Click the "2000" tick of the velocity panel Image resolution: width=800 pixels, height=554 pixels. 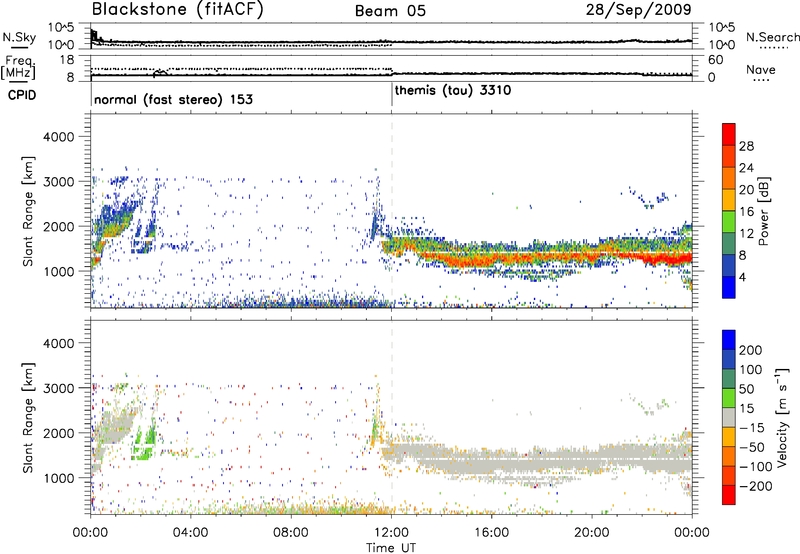pos(58,433)
